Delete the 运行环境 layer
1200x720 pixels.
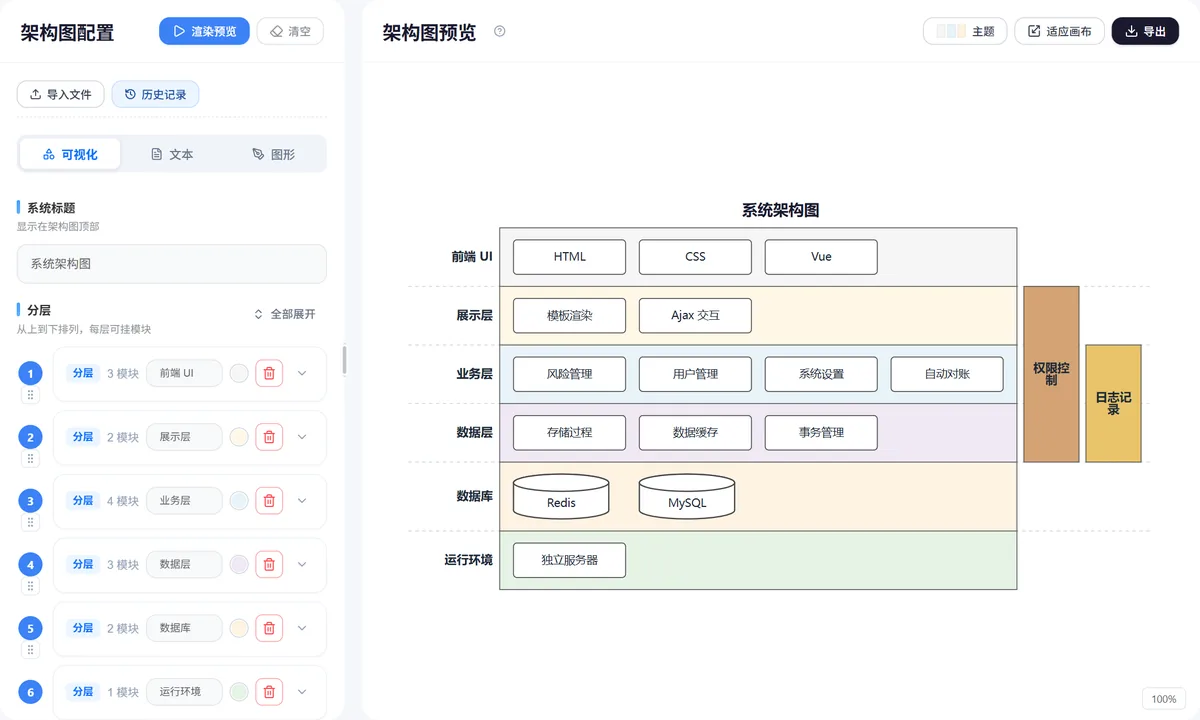tap(269, 692)
